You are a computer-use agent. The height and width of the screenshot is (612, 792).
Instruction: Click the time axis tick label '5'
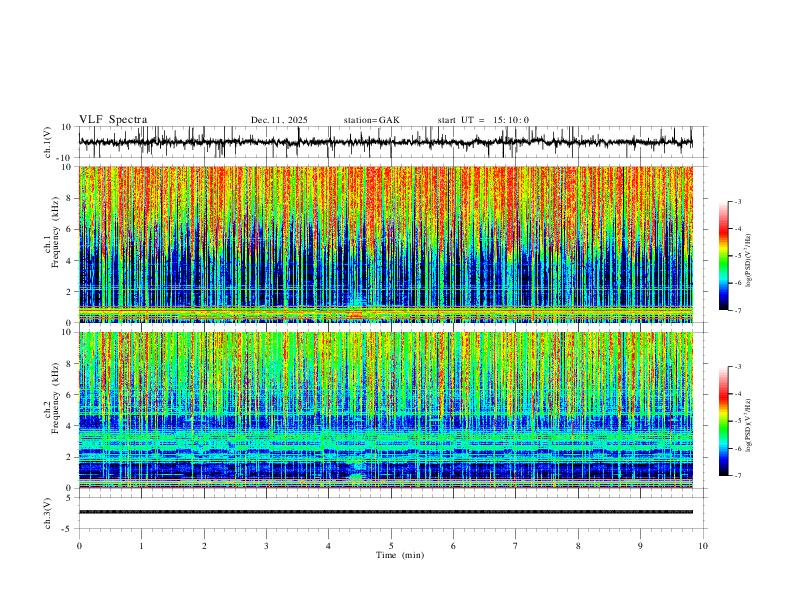391,546
